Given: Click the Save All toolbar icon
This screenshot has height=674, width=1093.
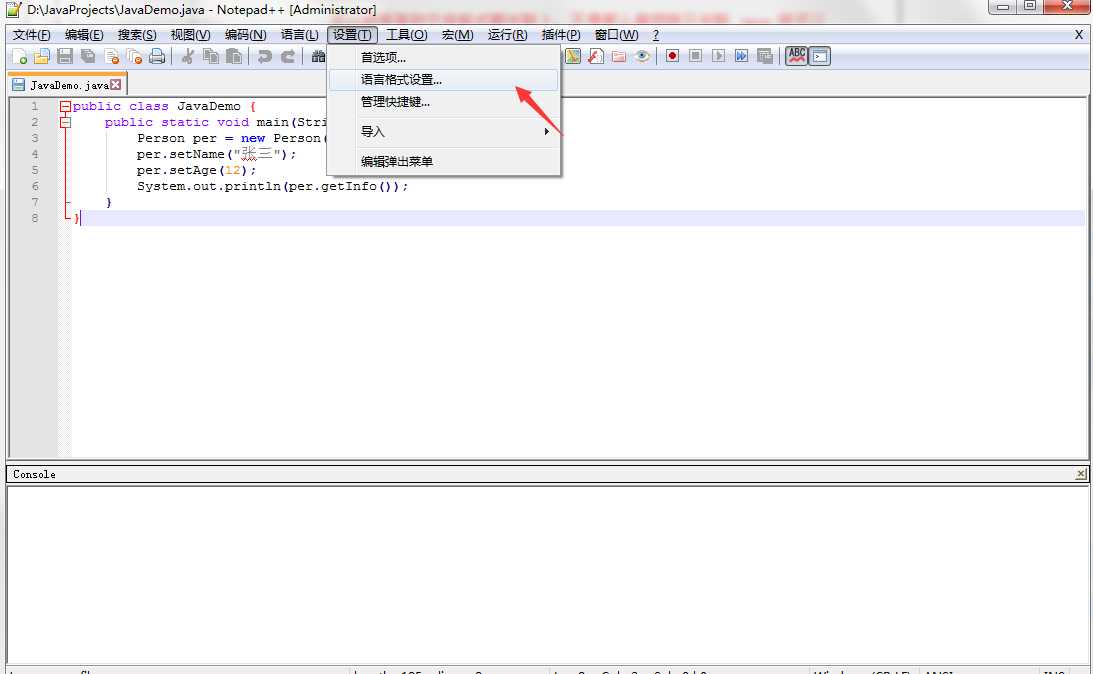Looking at the screenshot, I should [88, 56].
